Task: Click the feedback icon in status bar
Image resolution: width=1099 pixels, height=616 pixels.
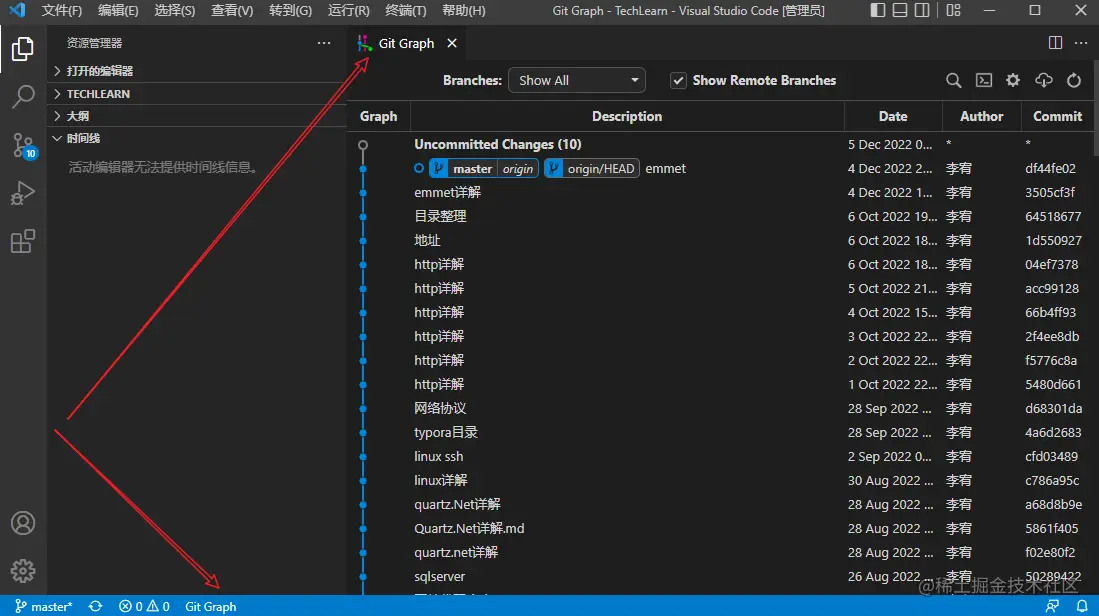Action: tap(1052, 606)
